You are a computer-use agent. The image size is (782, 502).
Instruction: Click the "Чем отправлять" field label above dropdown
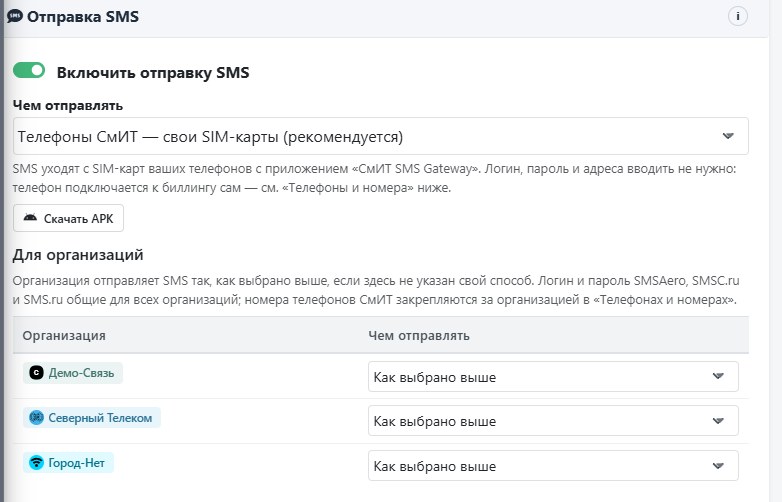[x=67, y=105]
